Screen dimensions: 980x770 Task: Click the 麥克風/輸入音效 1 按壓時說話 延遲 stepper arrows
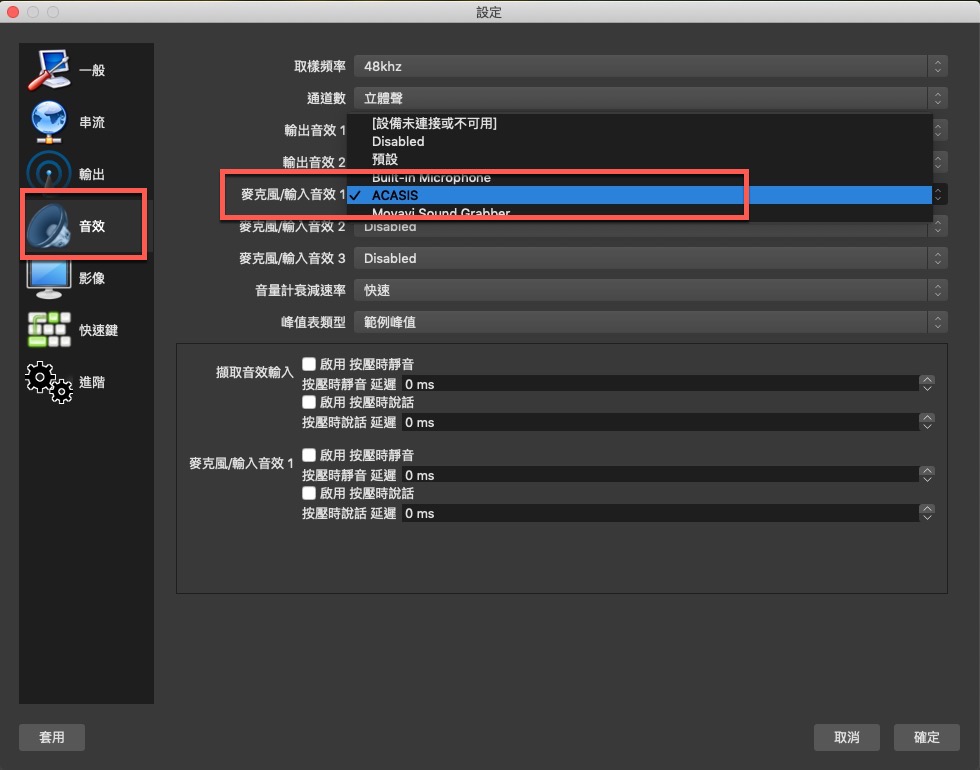tap(928, 513)
